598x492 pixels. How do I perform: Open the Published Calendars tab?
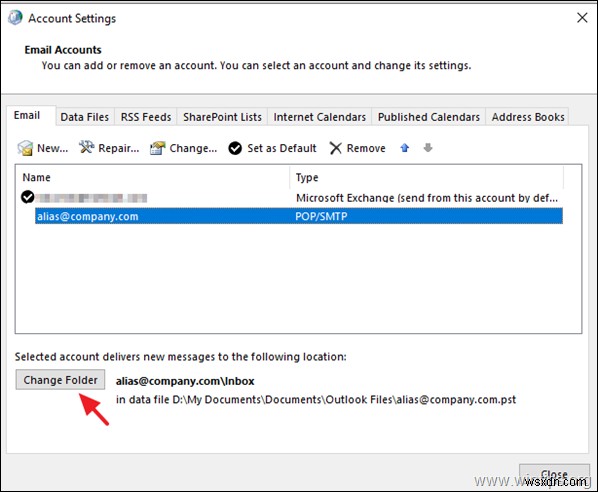(x=429, y=117)
